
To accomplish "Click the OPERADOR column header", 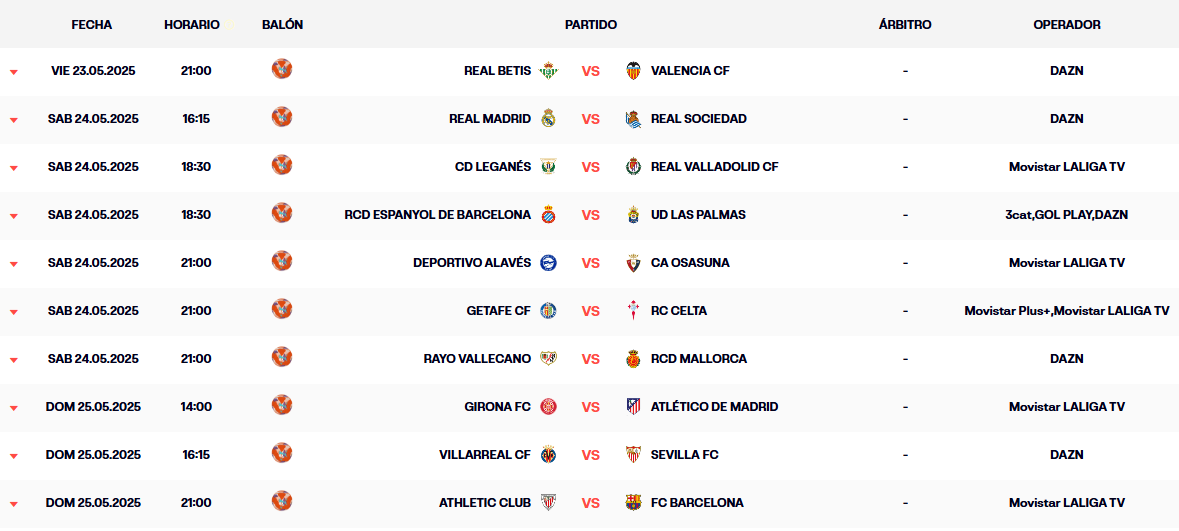I will coord(1067,25).
